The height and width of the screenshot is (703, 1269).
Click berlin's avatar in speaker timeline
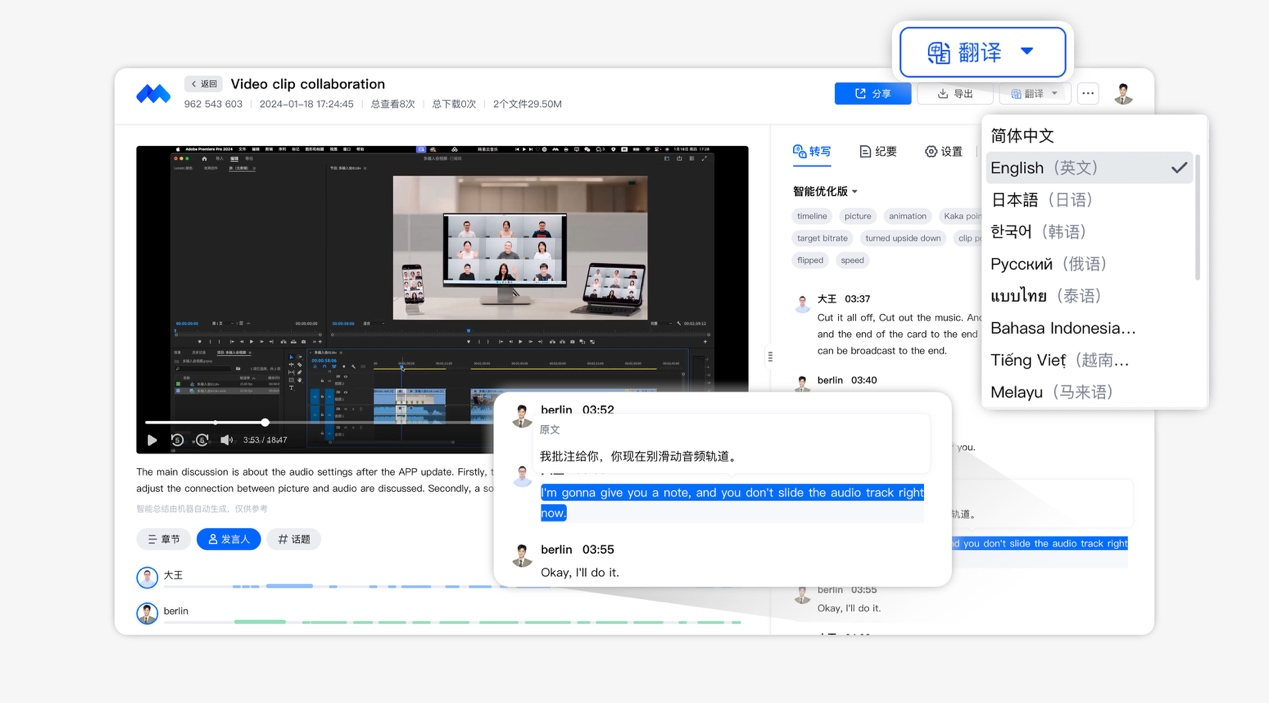[147, 612]
